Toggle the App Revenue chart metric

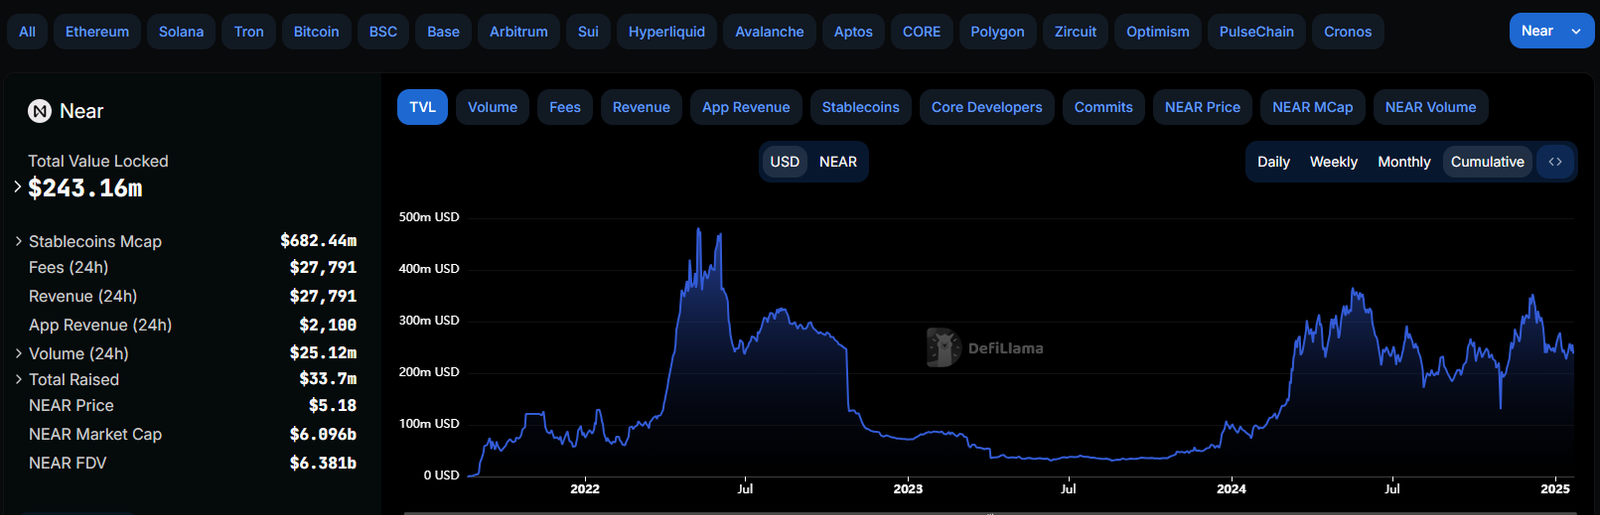click(746, 107)
